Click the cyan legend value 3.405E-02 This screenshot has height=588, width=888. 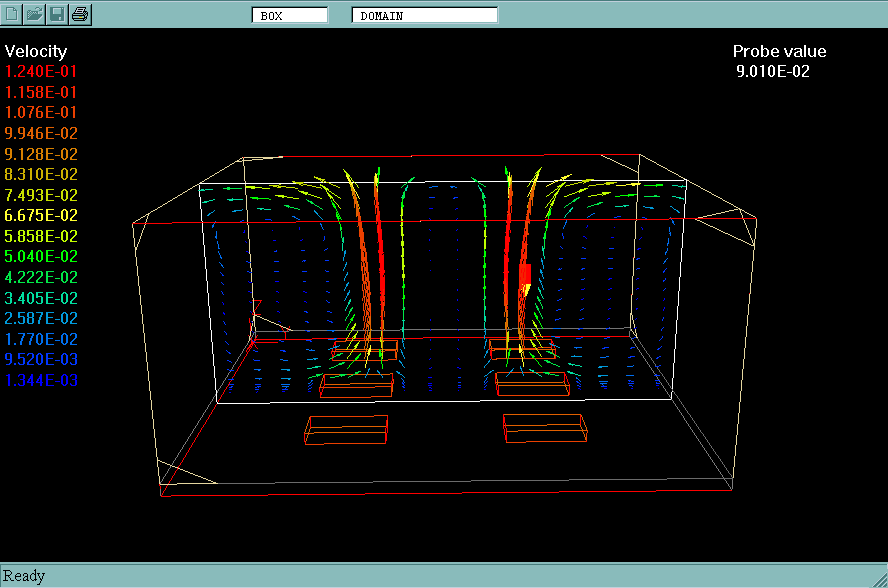[x=41, y=298]
